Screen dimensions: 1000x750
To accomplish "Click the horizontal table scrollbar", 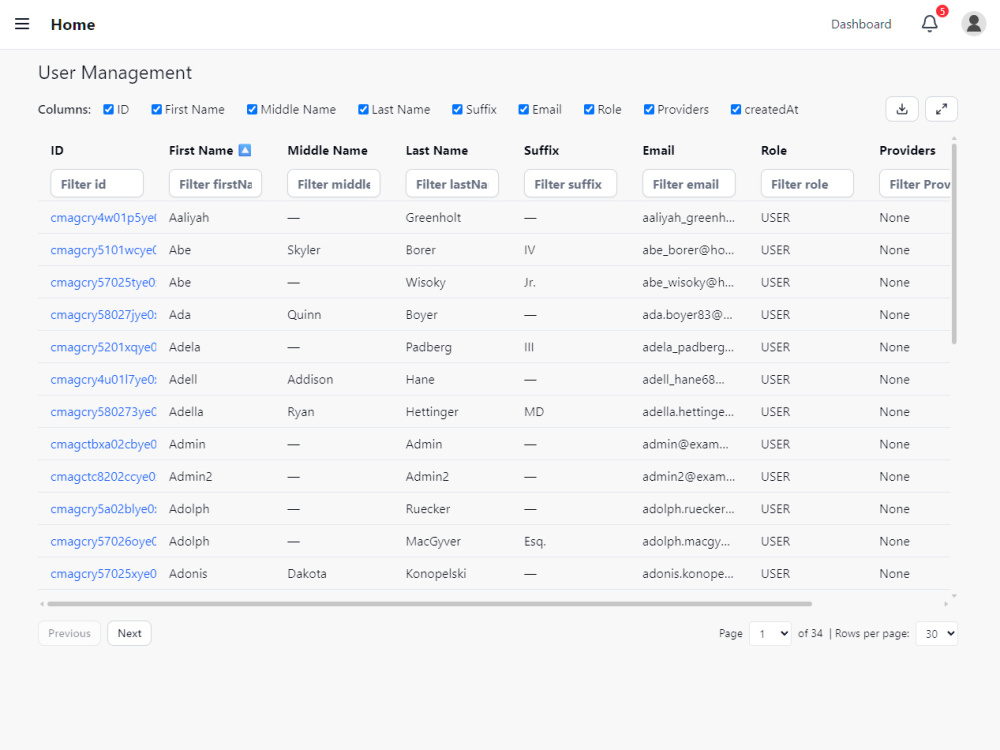I will (429, 603).
